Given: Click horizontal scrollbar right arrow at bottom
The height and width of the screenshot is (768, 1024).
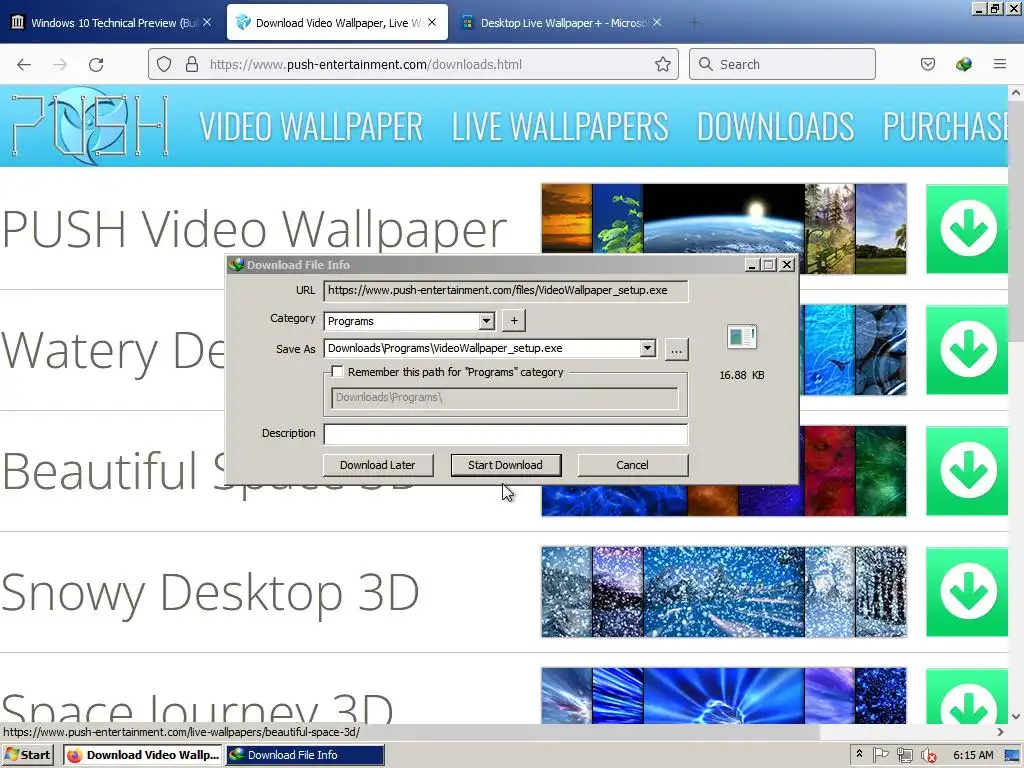Looking at the screenshot, I should click(1000, 732).
